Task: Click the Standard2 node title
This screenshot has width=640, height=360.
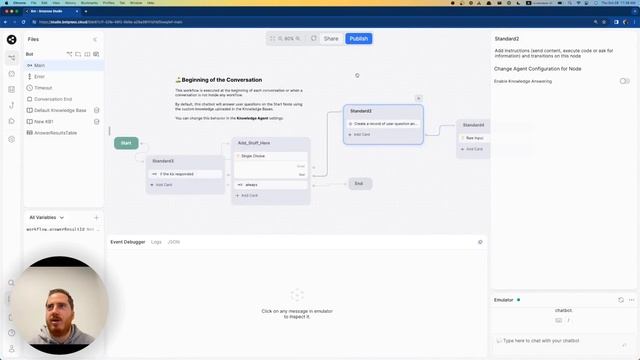Action: click(x=361, y=111)
